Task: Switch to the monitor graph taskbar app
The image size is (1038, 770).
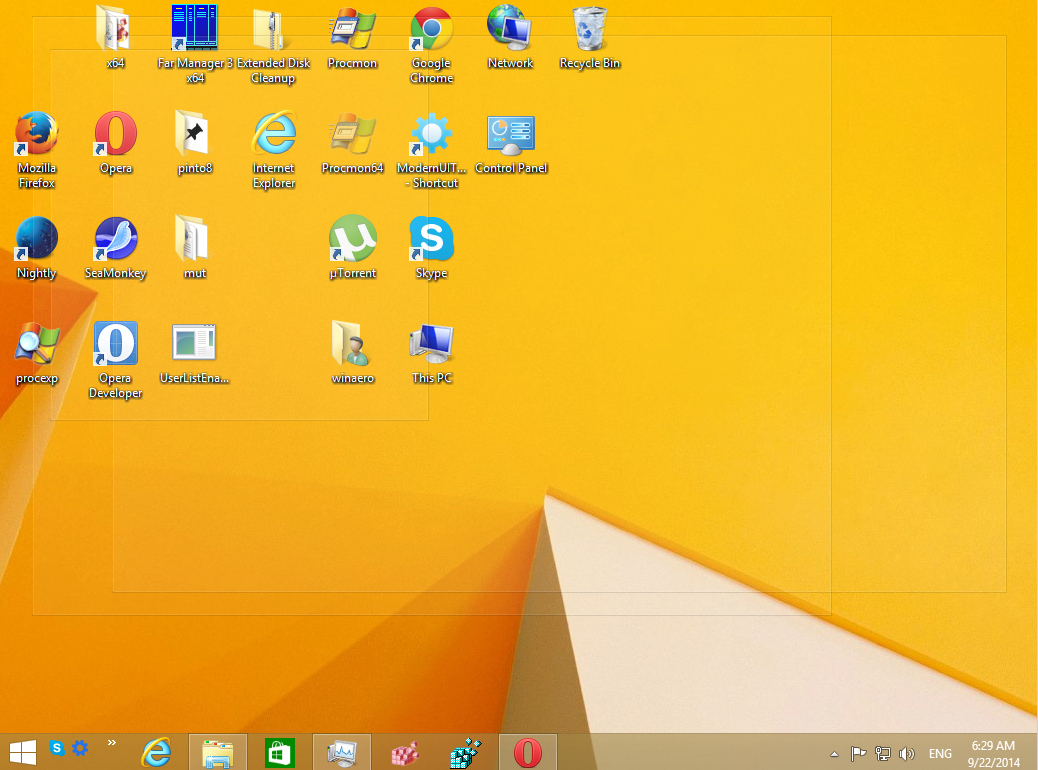Action: pyautogui.click(x=342, y=752)
